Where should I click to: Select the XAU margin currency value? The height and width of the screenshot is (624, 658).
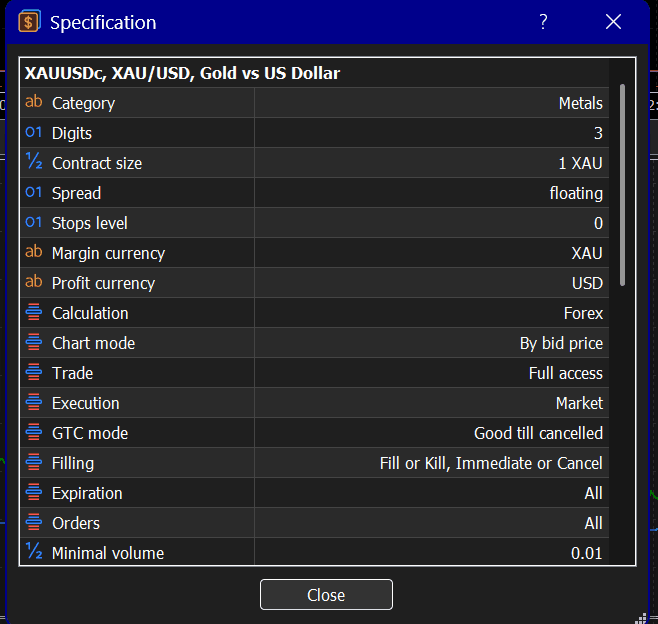(x=587, y=253)
